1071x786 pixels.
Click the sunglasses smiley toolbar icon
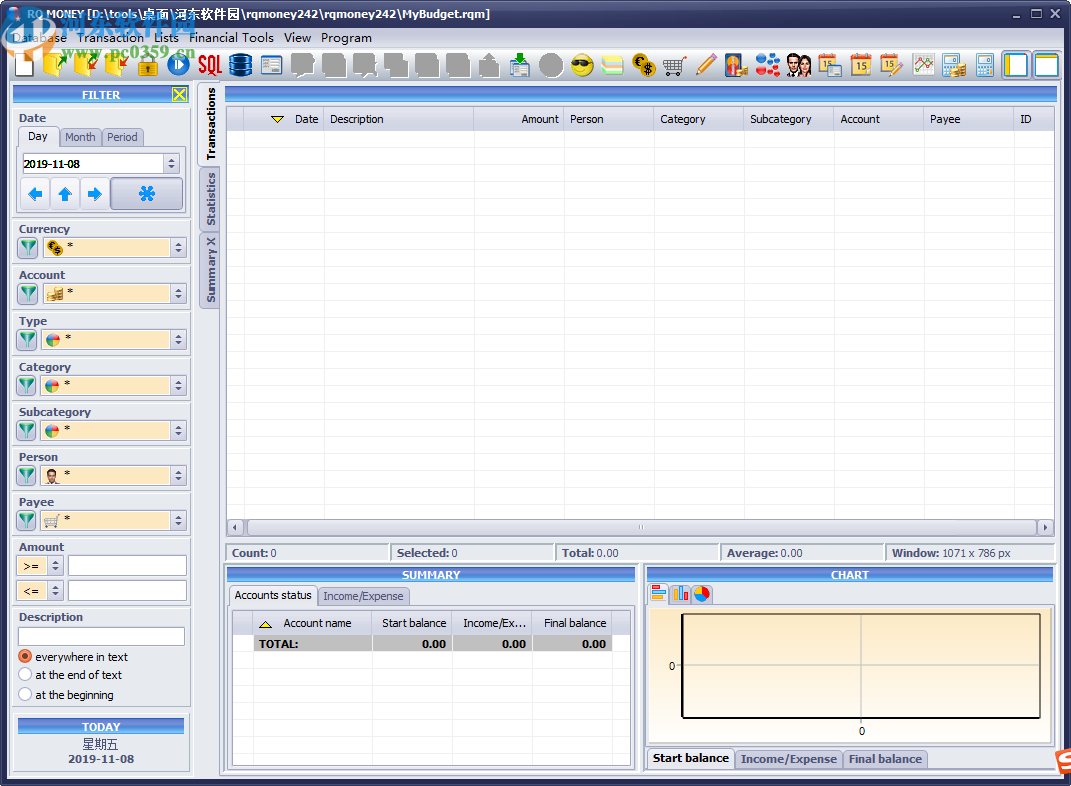coord(582,65)
